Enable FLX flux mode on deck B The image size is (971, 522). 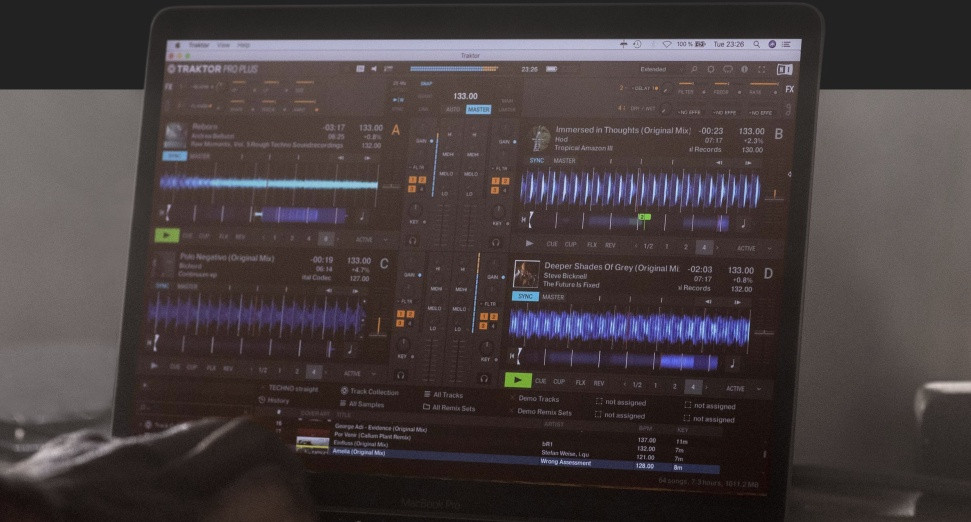[591, 245]
